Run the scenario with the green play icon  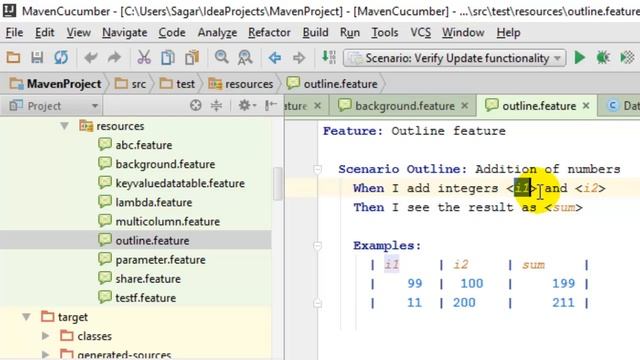(x=579, y=58)
